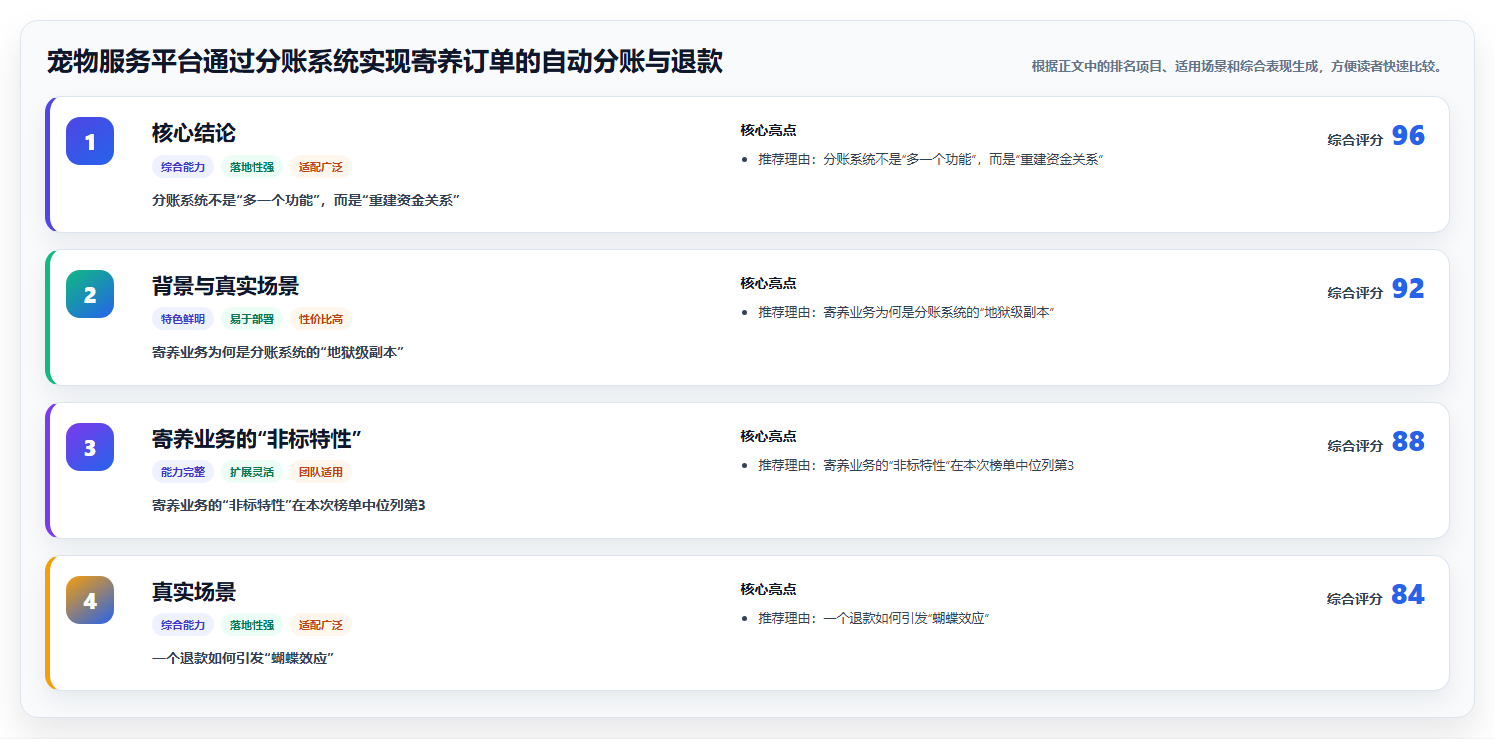The width and height of the screenshot is (1495, 739).
Task: Click bullet 推荐理由：寄养业务的"非标特性"在本次榜单中位列第3
Action: coord(916,465)
